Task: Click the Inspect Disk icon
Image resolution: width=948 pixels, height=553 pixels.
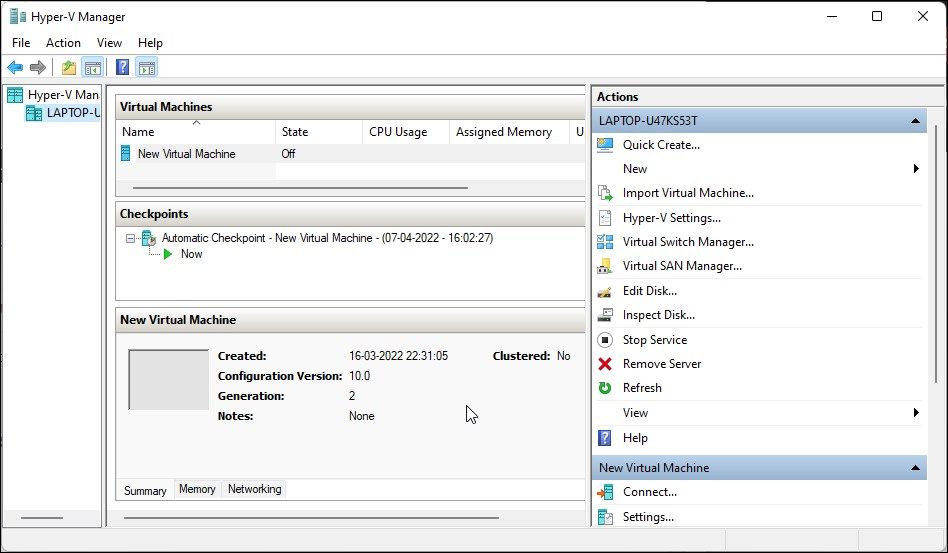Action: click(605, 315)
